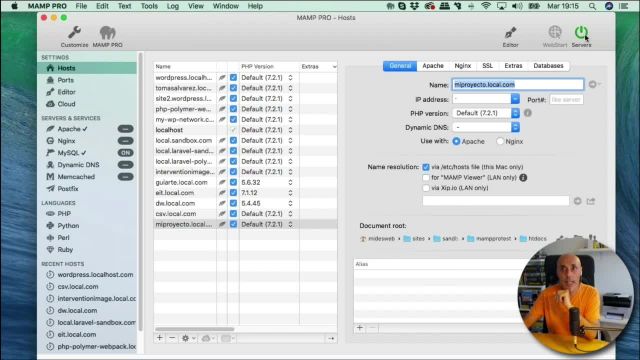The image size is (640, 360).
Task: Toggle the Memcached switch
Action: (125, 177)
